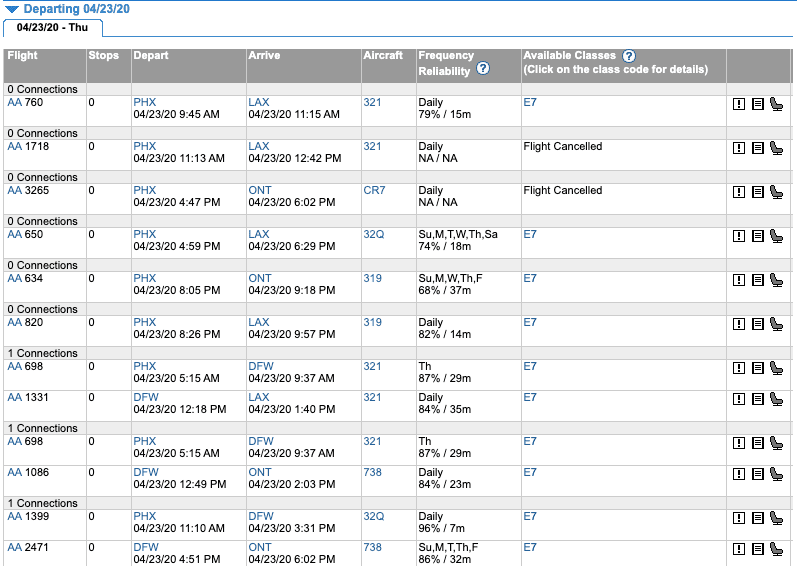View seat map icon for AA 650
The width and height of the screenshot is (797, 566).
click(x=776, y=236)
